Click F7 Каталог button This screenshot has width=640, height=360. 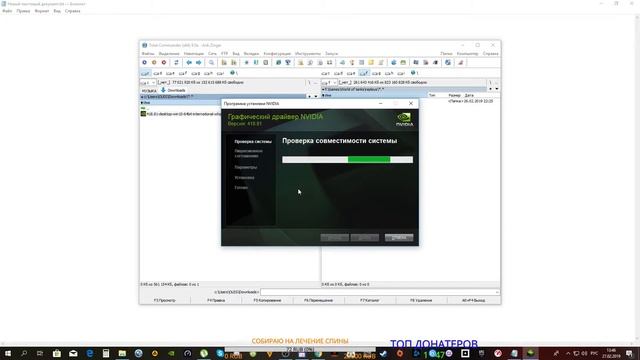click(x=370, y=300)
